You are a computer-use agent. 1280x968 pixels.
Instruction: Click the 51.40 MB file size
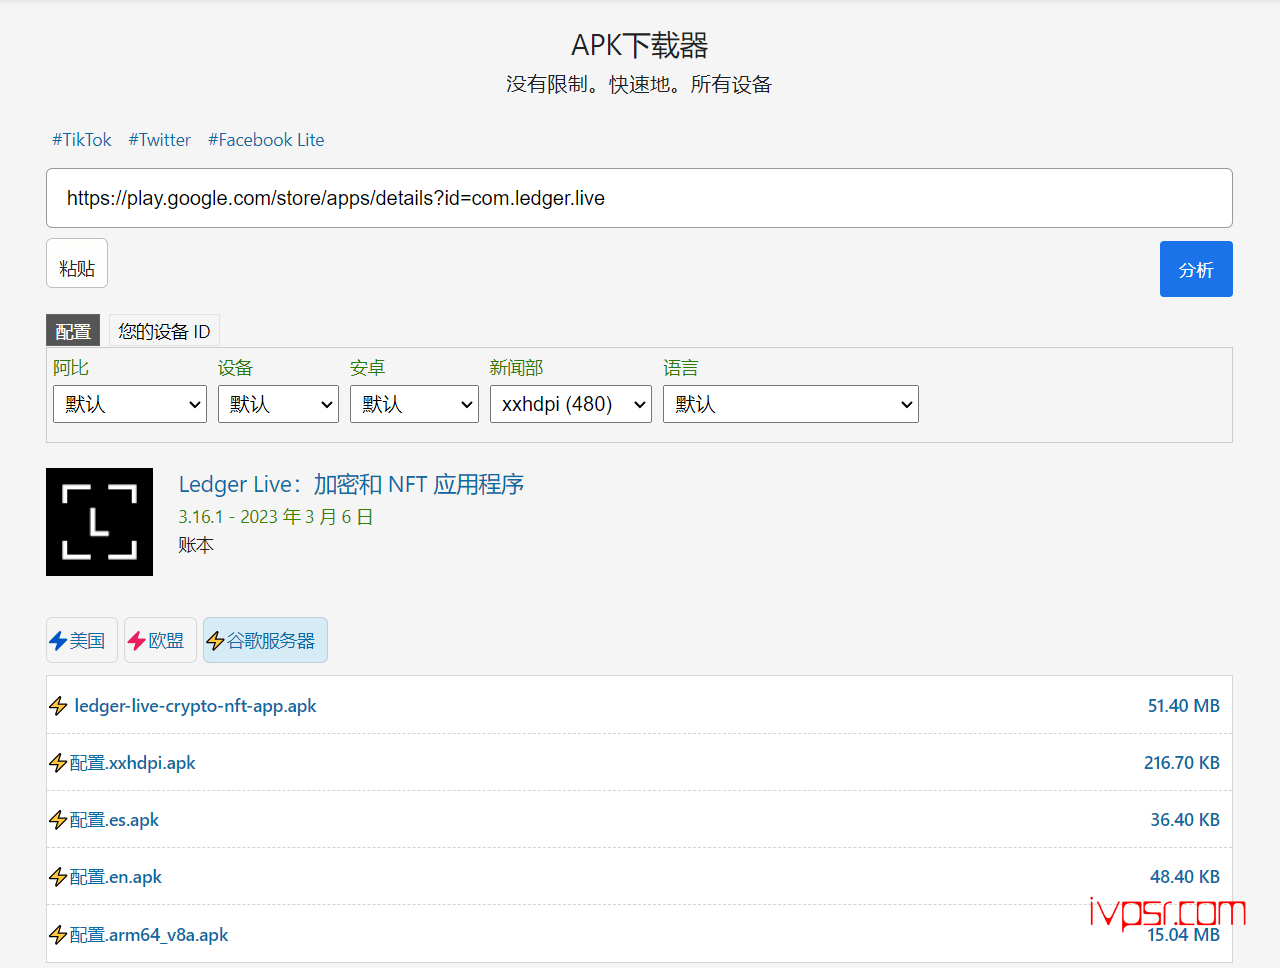coord(1184,706)
